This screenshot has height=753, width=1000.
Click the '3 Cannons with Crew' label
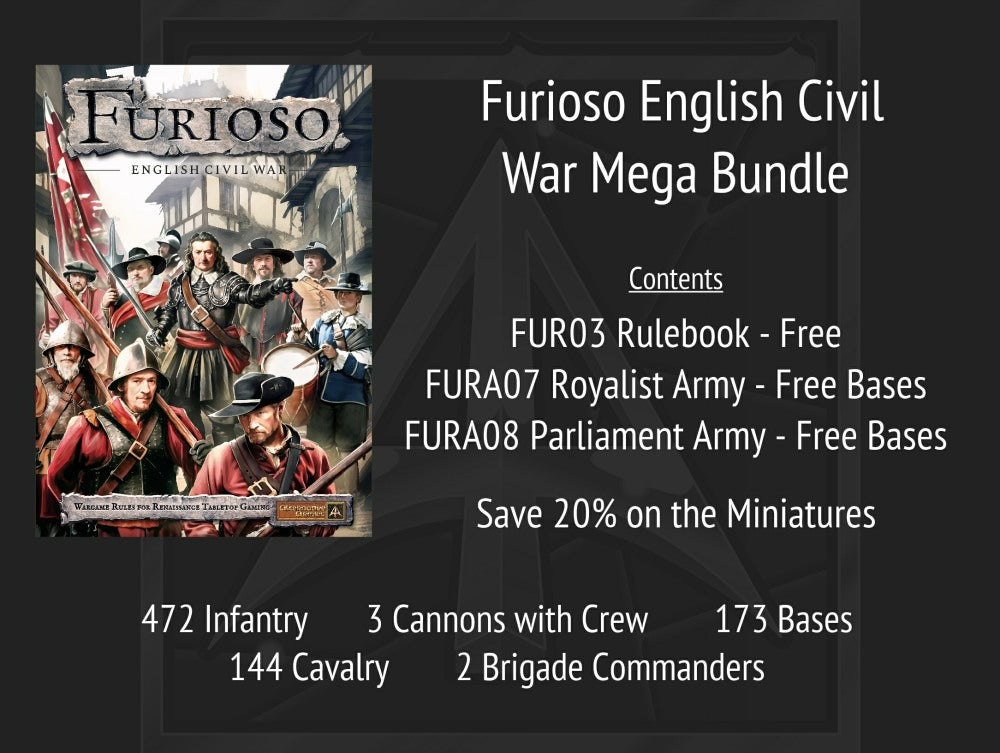[x=507, y=620]
